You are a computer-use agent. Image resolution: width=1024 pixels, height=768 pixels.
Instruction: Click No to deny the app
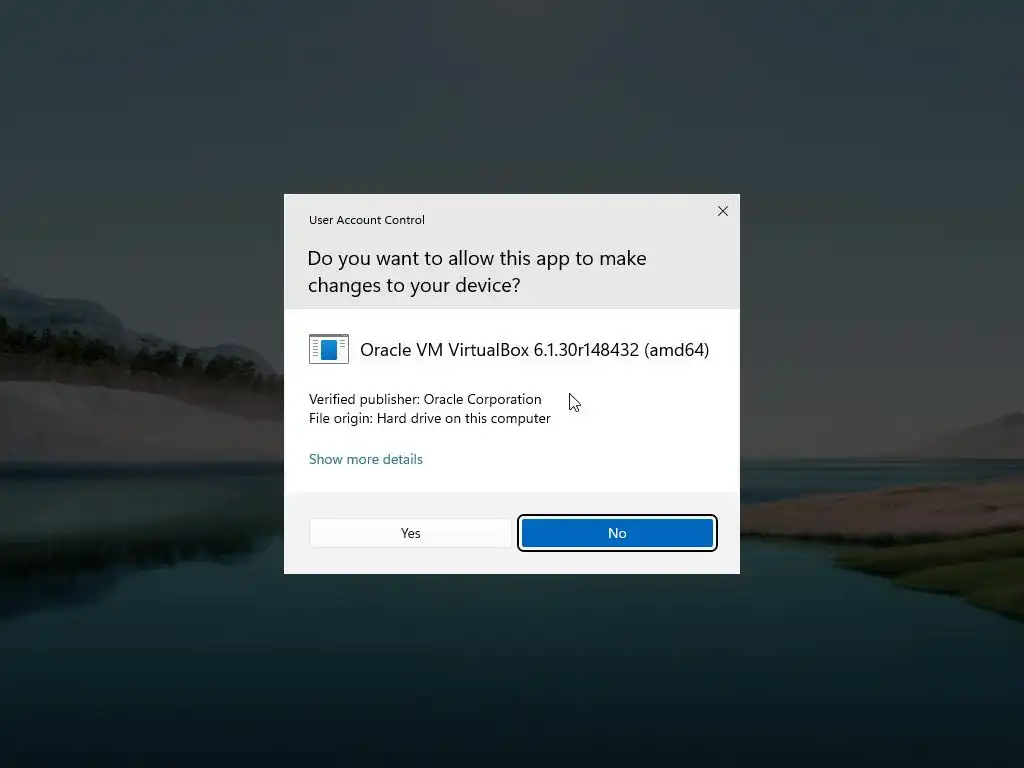(x=617, y=533)
